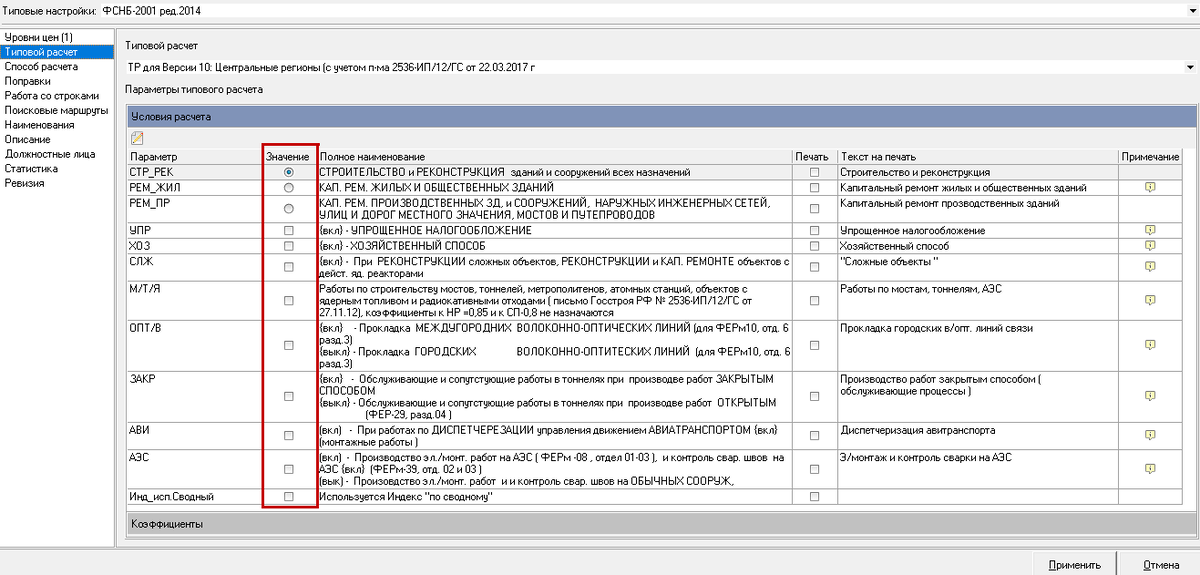The width and height of the screenshot is (1200, 575).
Task: Click 'Капитальный ремонт прозводственных зданий' cell
Action: [x=978, y=209]
